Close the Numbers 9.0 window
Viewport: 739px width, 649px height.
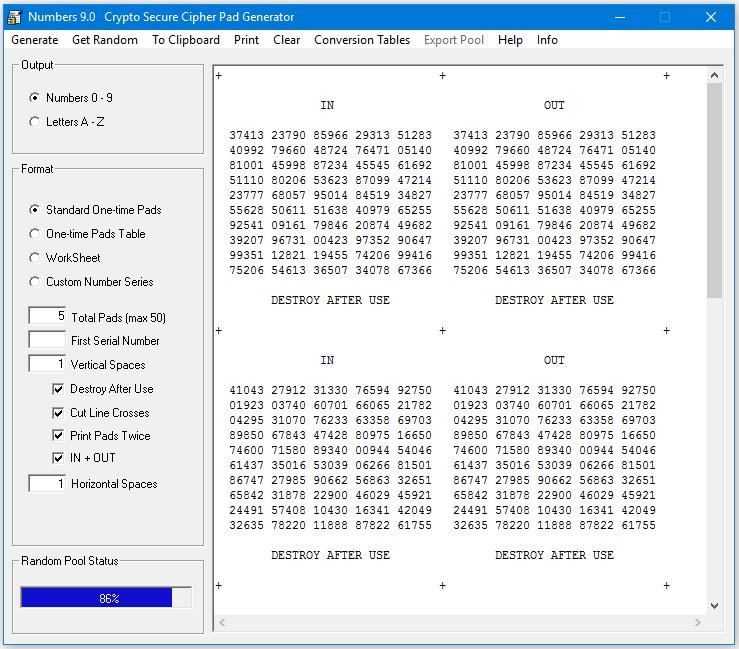pyautogui.click(x=711, y=17)
